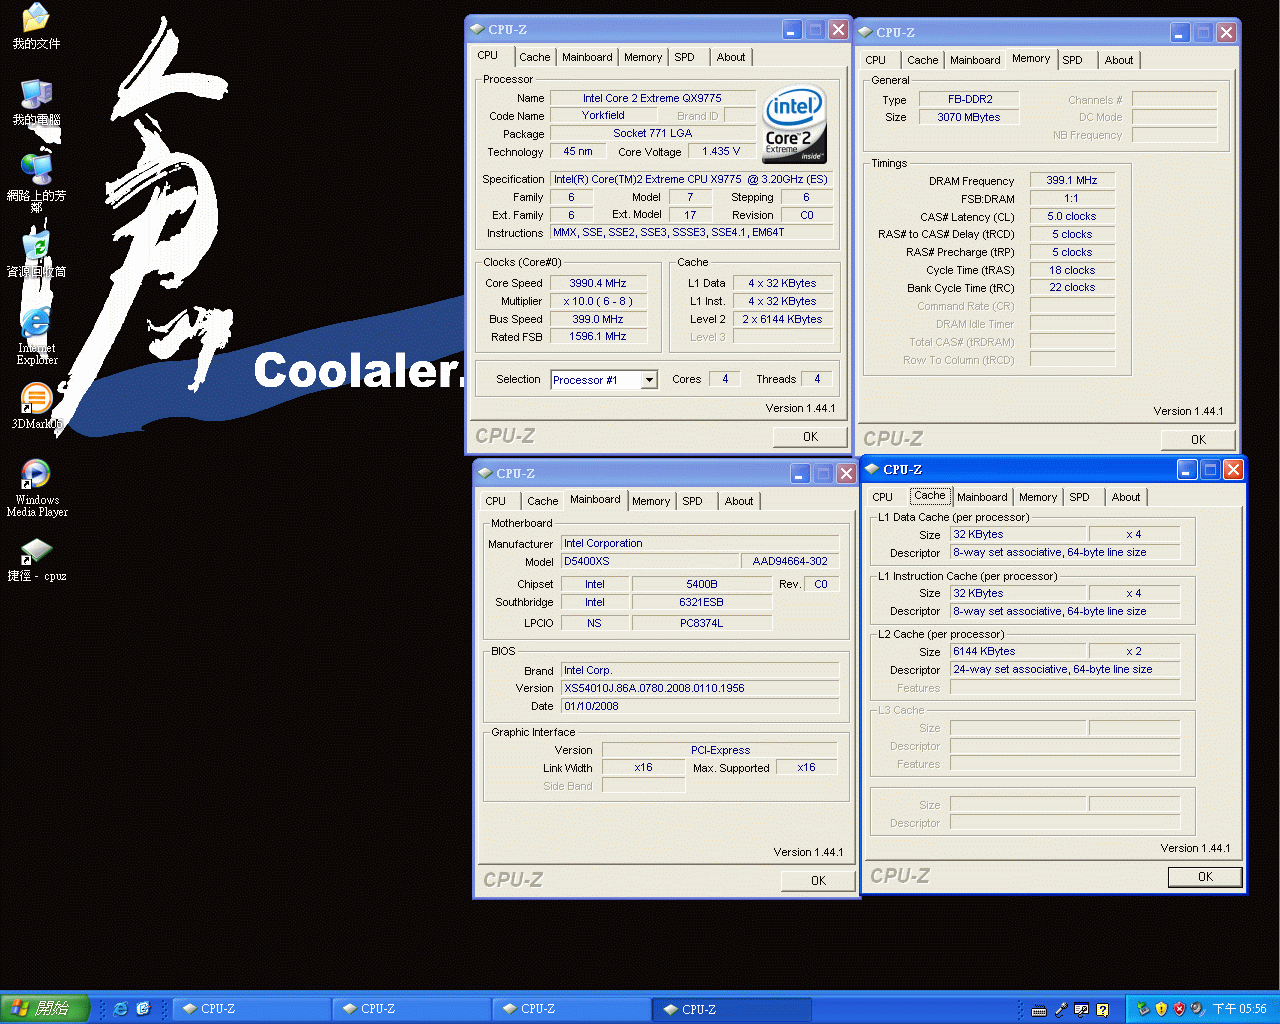Click the Windows Media Player desktop icon
Screen dimensions: 1280x1024
click(36, 475)
